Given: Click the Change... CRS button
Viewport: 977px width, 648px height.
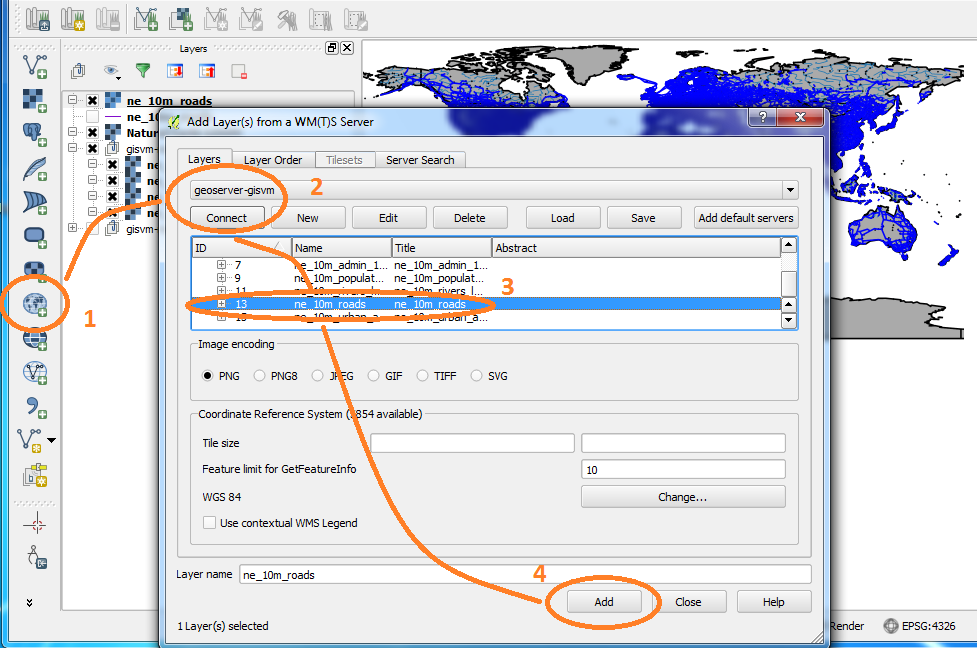Looking at the screenshot, I should point(683,497).
